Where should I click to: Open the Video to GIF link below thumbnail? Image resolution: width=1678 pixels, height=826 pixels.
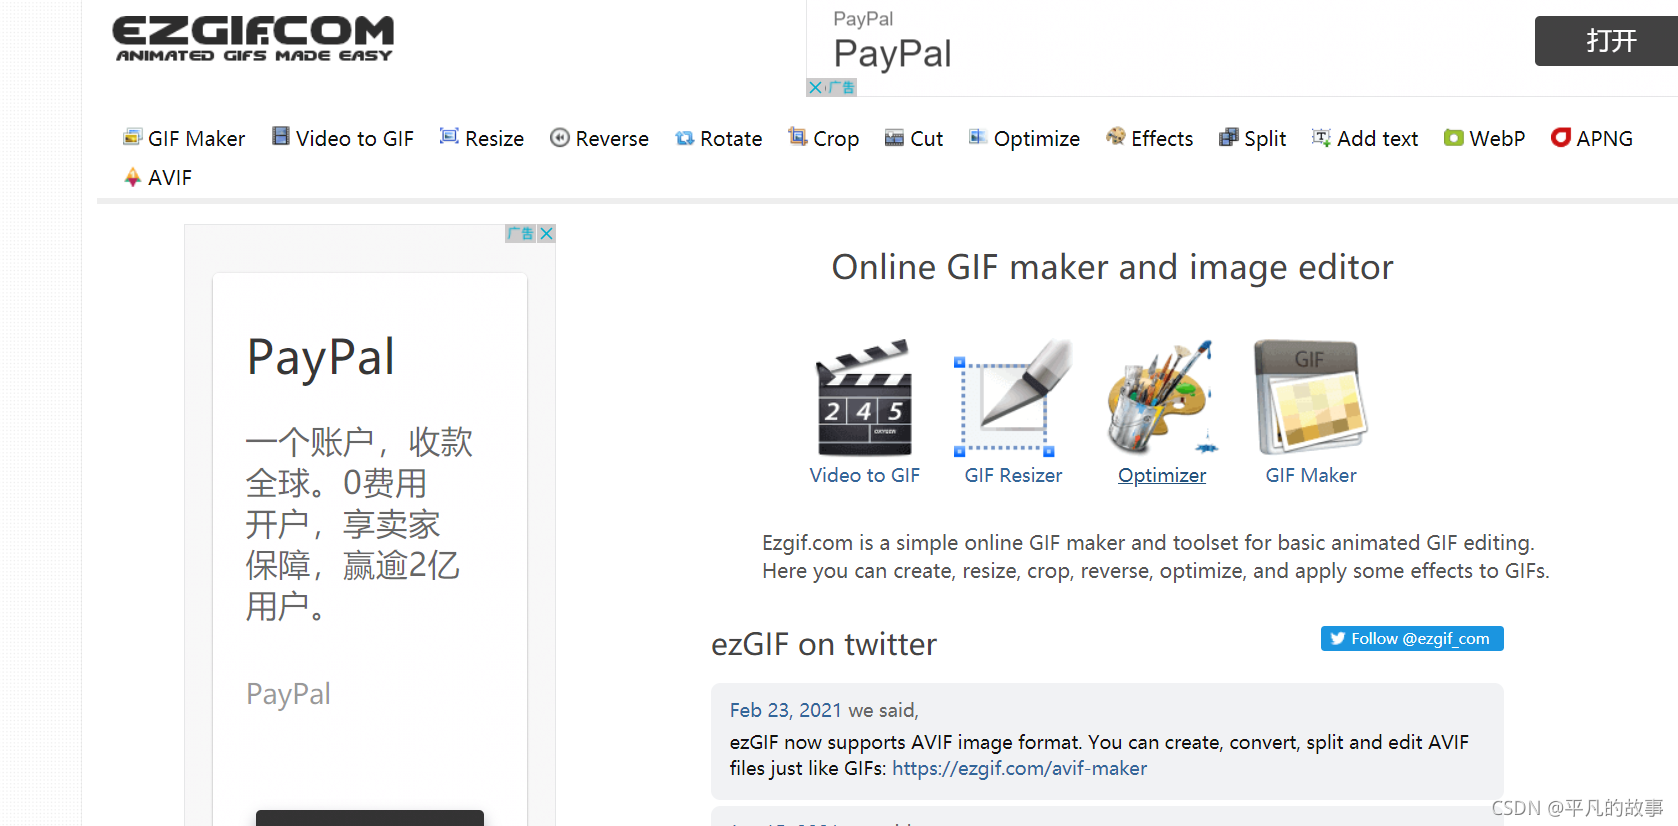[864, 476]
